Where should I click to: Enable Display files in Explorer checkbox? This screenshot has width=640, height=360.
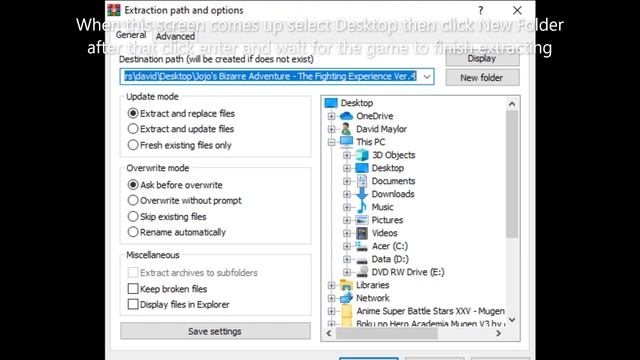tap(133, 304)
